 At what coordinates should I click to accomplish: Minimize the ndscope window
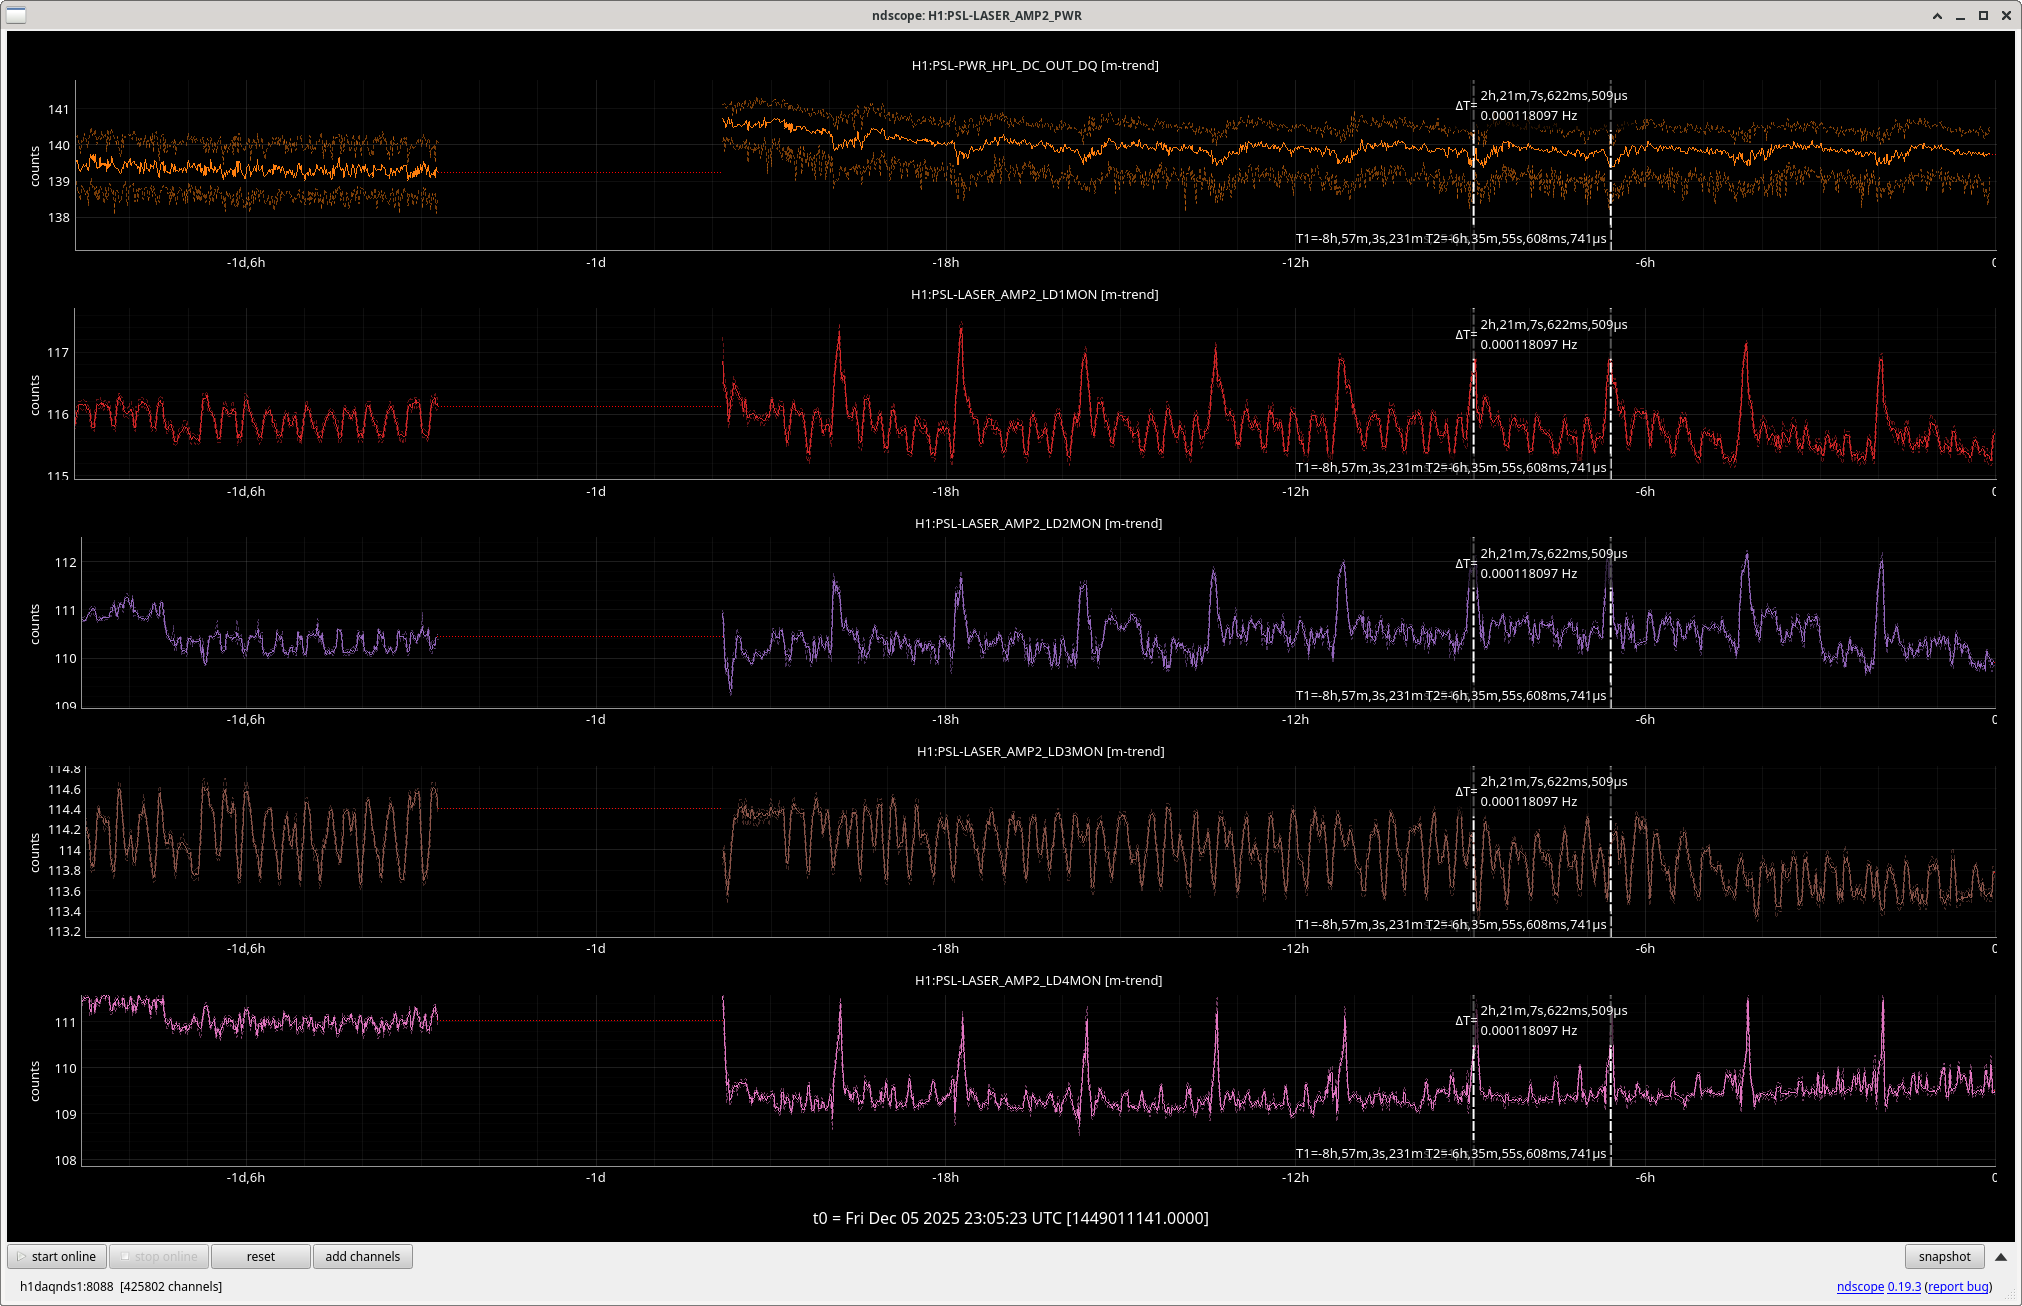[x=1960, y=16]
